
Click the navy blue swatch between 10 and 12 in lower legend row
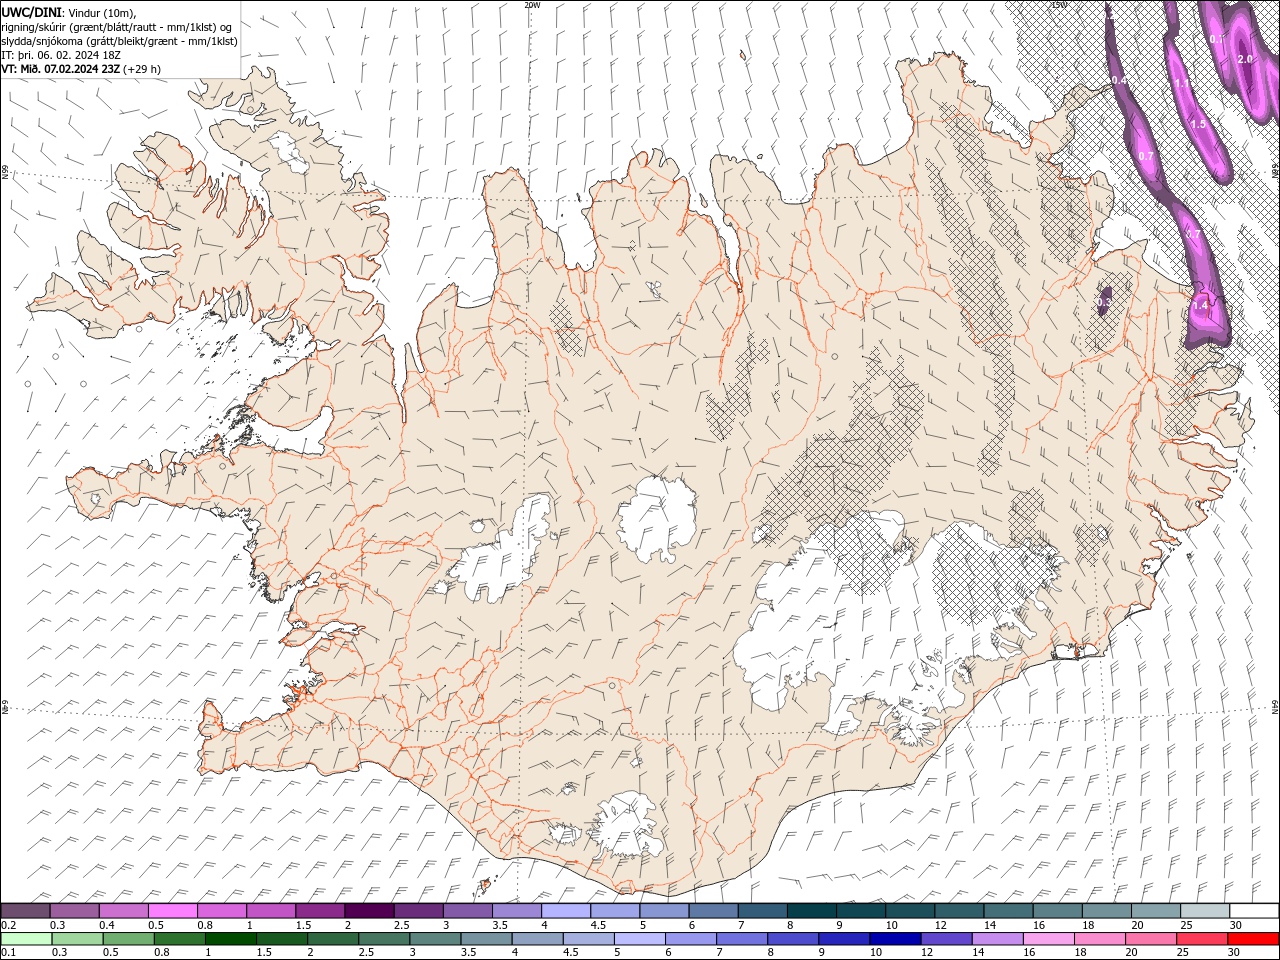coord(895,939)
